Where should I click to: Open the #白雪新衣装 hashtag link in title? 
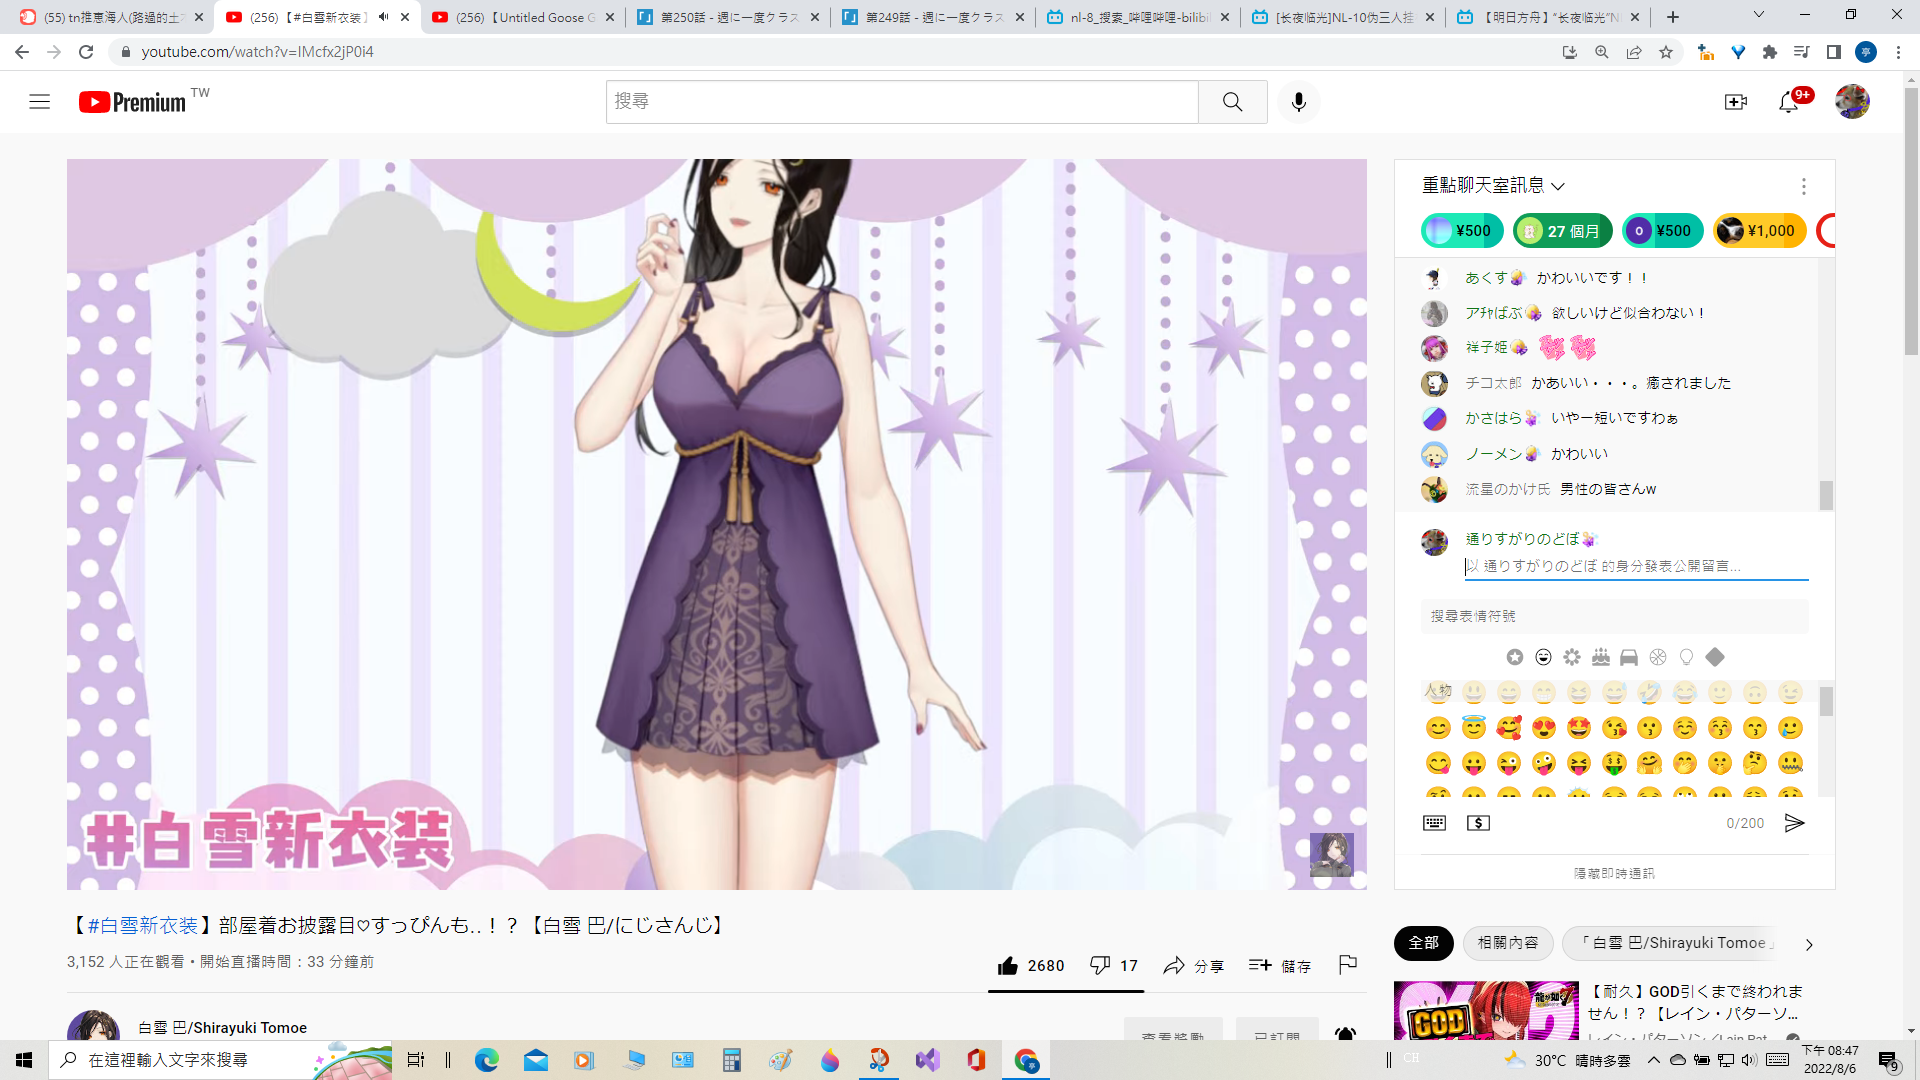pos(143,926)
